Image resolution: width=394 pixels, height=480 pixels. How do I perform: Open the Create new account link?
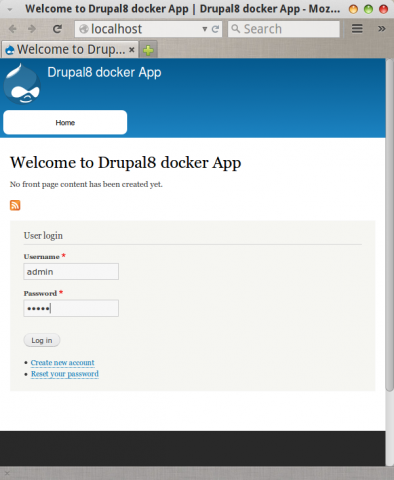coord(62,362)
